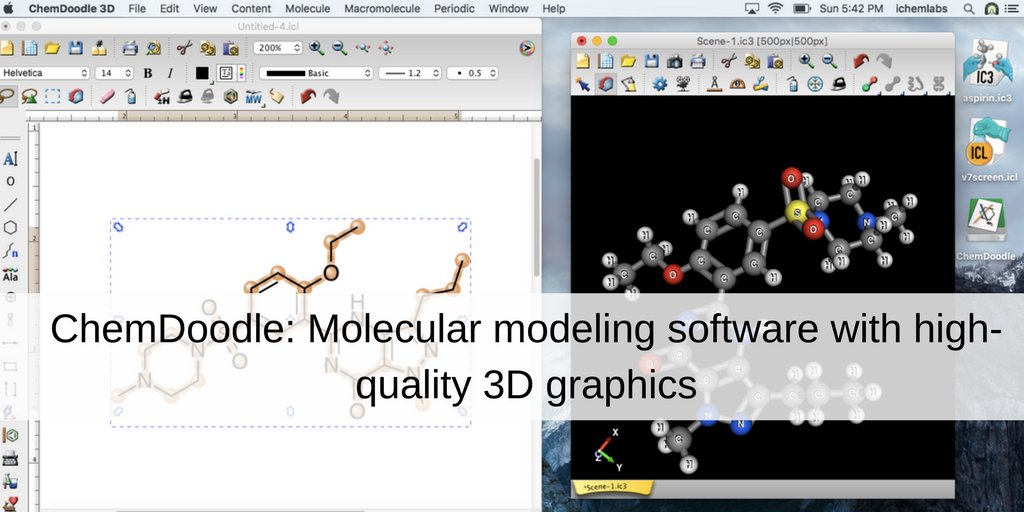The width and height of the screenshot is (1024, 512).
Task: Open the Apple menu
Action: [9, 8]
